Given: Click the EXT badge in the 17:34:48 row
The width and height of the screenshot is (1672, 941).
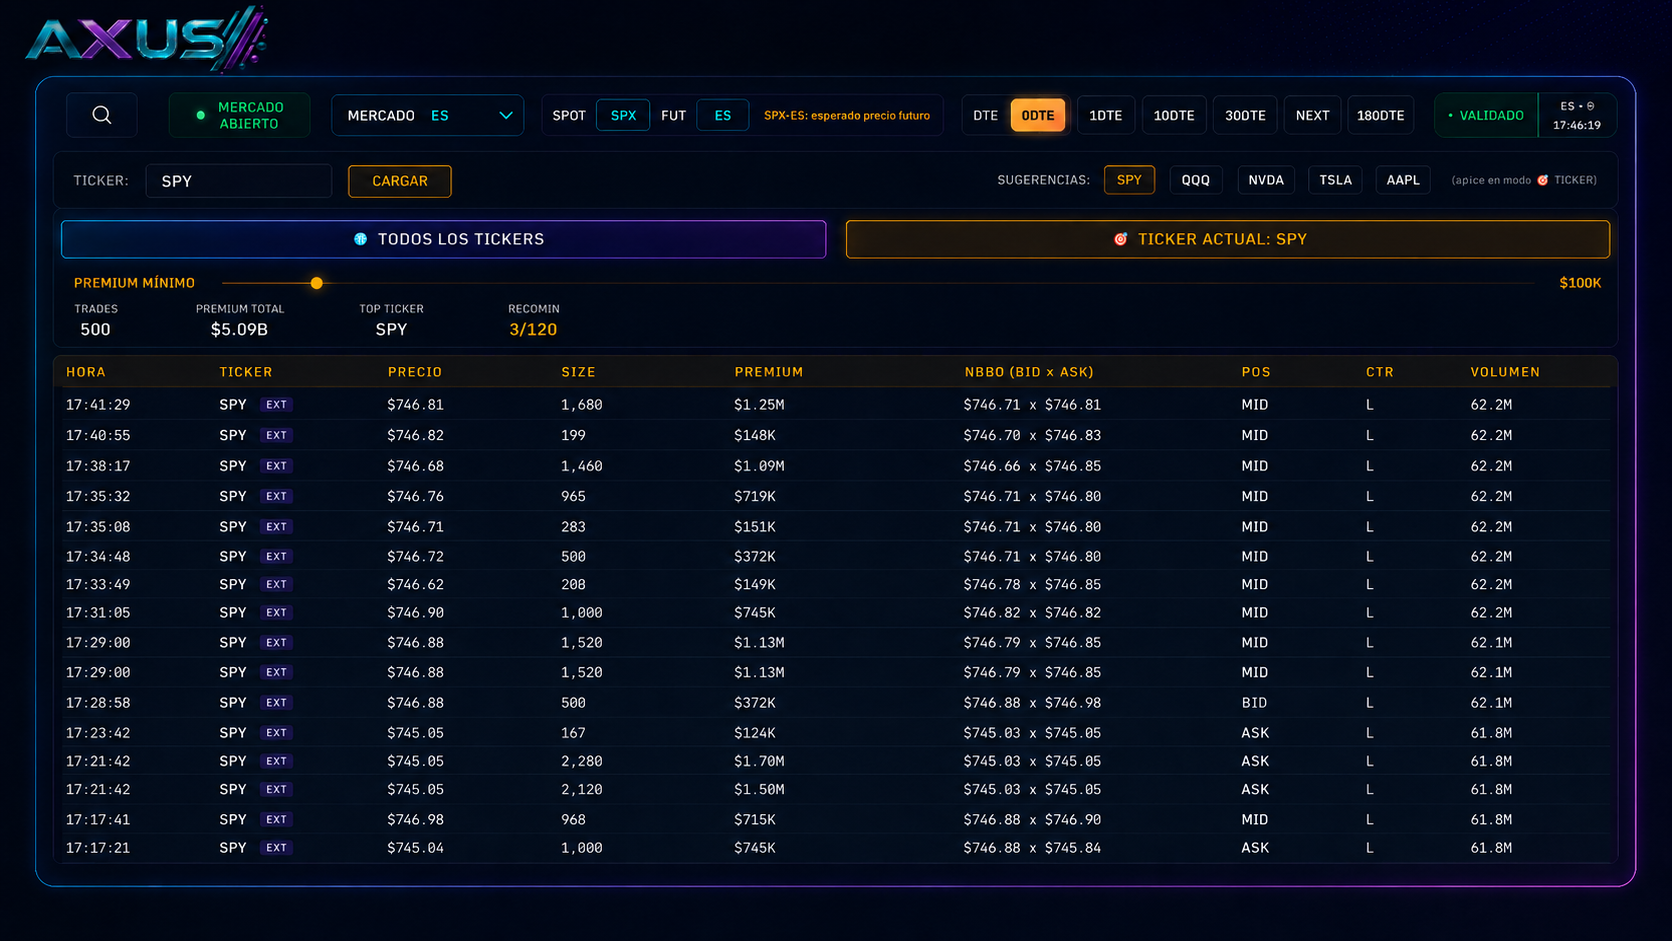Looking at the screenshot, I should tap(276, 557).
